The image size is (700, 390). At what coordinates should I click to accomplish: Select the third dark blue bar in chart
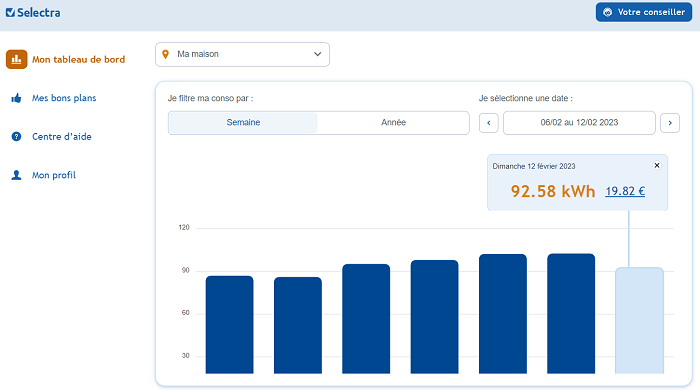tap(366, 319)
